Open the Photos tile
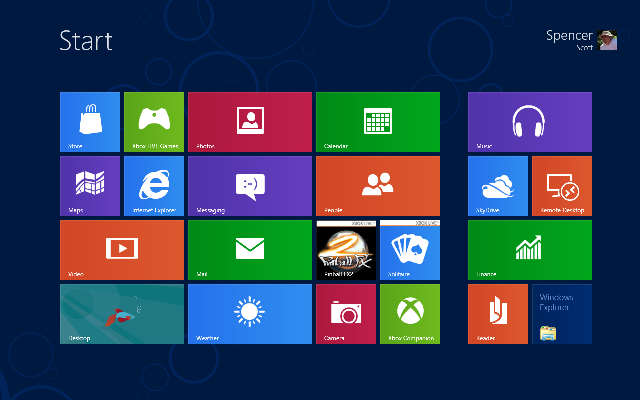This screenshot has height=400, width=640. click(x=249, y=122)
